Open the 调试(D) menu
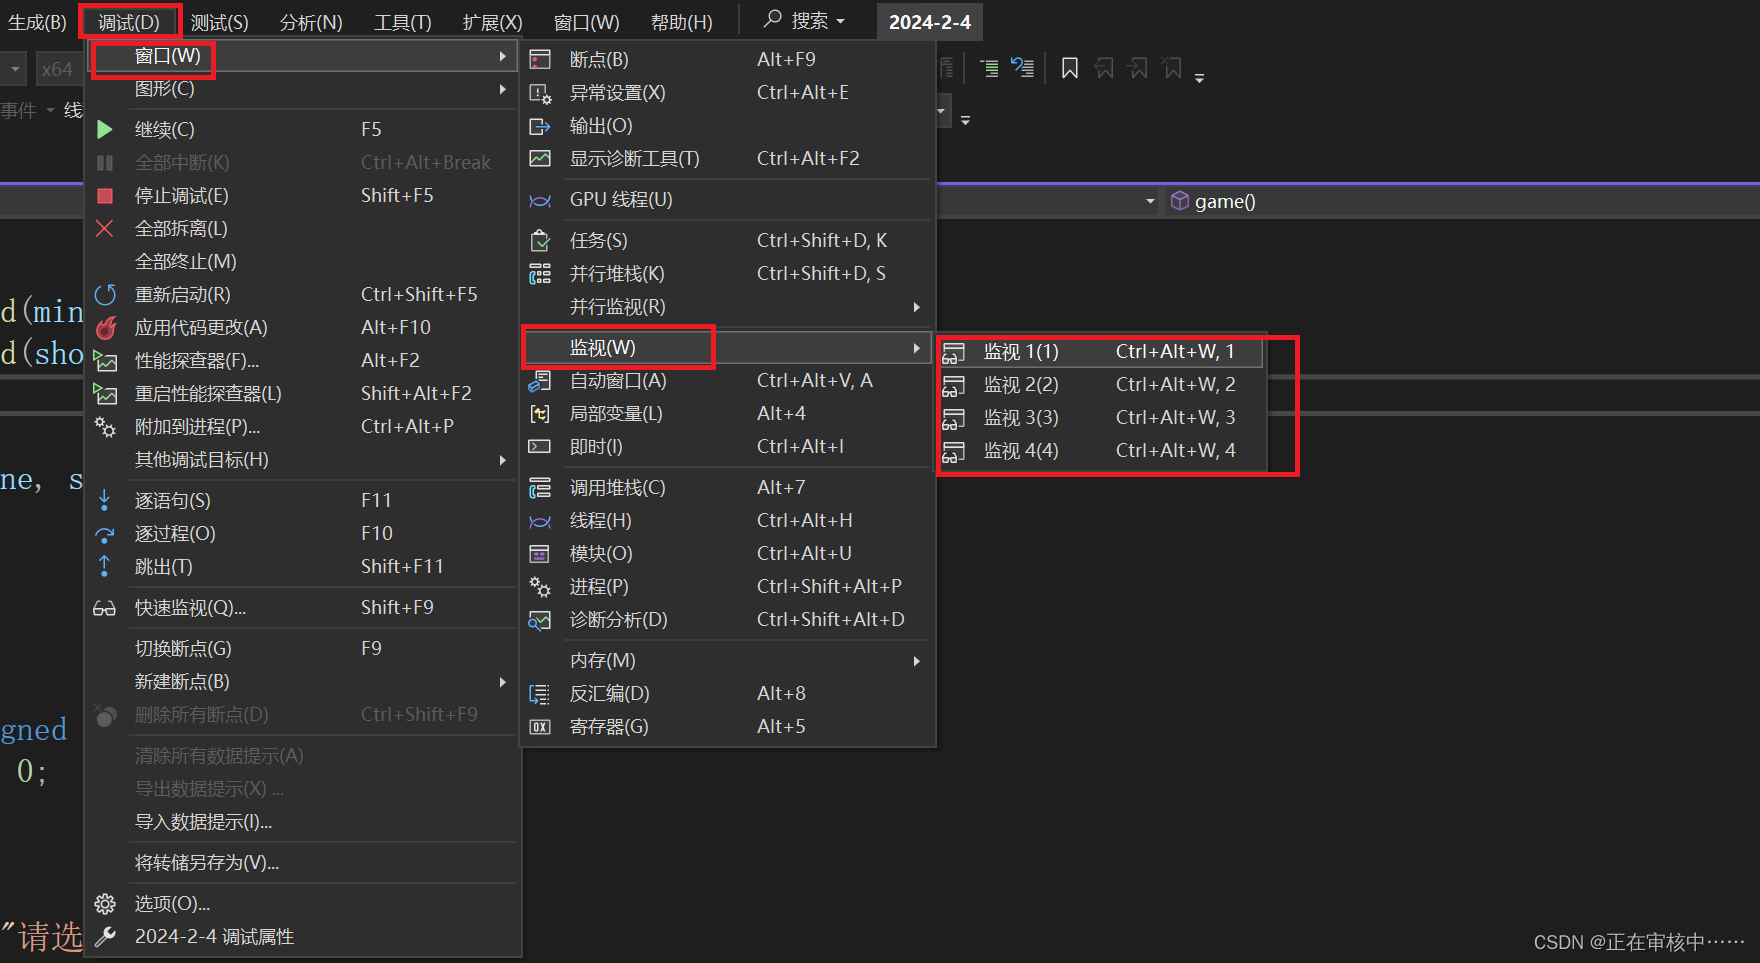The height and width of the screenshot is (963, 1760). tap(129, 22)
